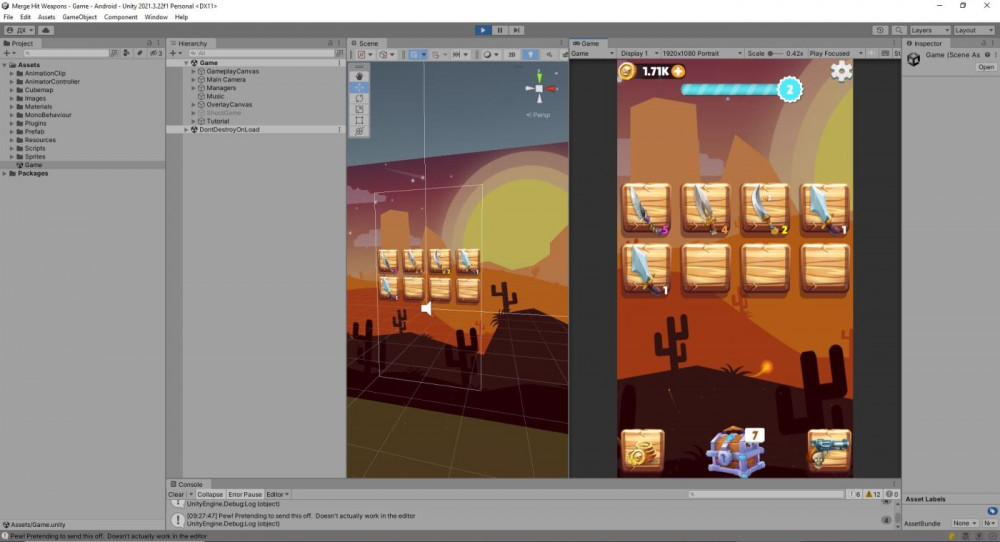
Task: Click the Play button
Action: pyautogui.click(x=483, y=30)
